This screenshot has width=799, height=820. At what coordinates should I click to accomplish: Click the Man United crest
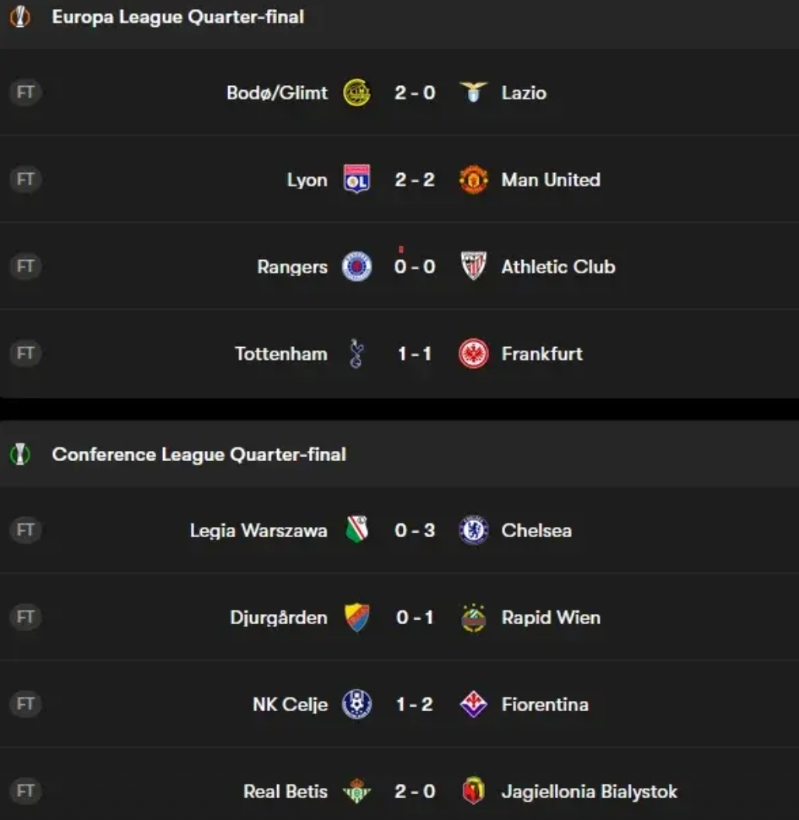(474, 179)
